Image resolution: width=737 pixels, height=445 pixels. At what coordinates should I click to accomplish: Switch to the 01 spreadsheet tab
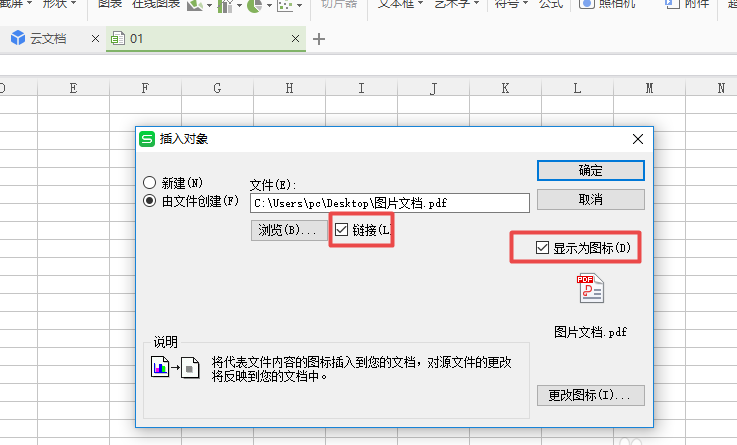206,39
